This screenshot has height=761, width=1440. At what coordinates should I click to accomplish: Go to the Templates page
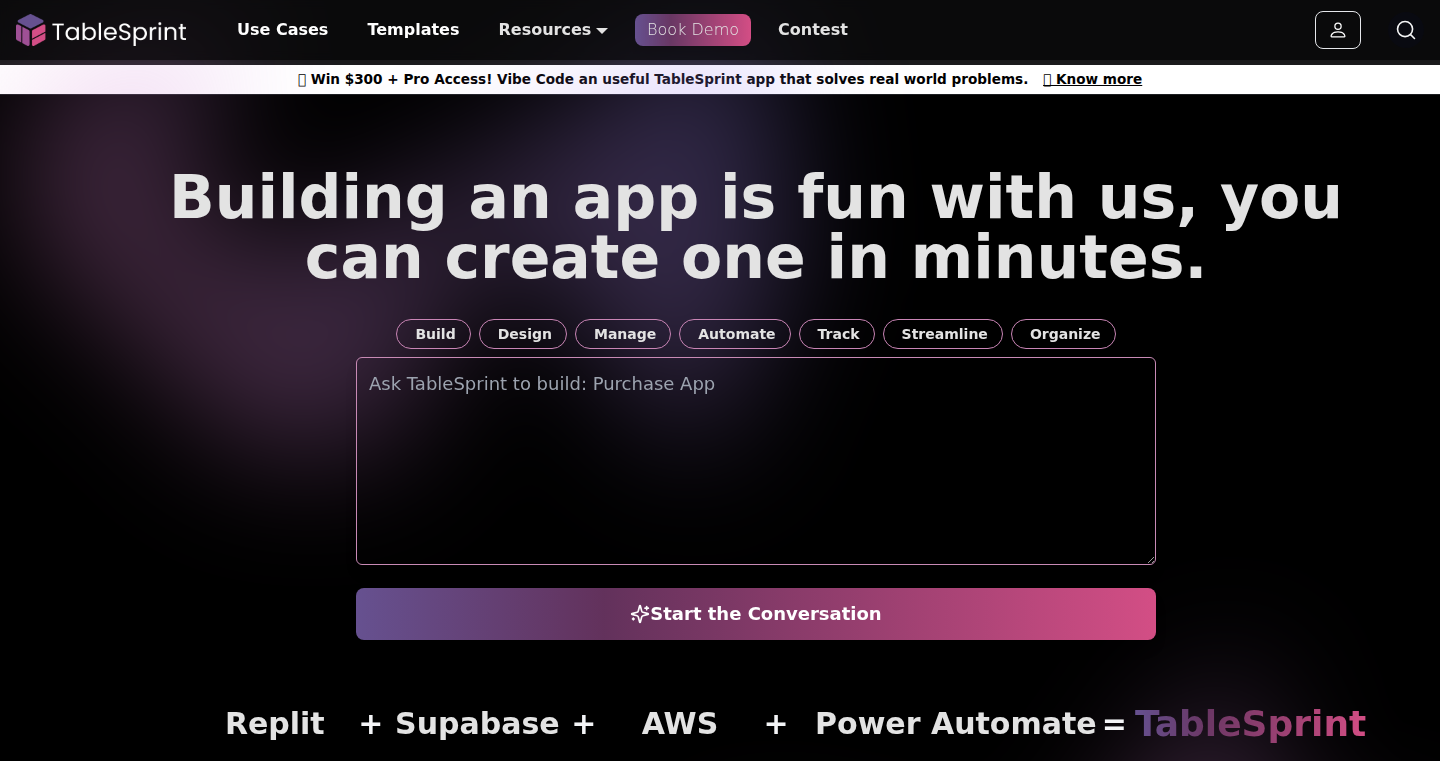click(413, 30)
